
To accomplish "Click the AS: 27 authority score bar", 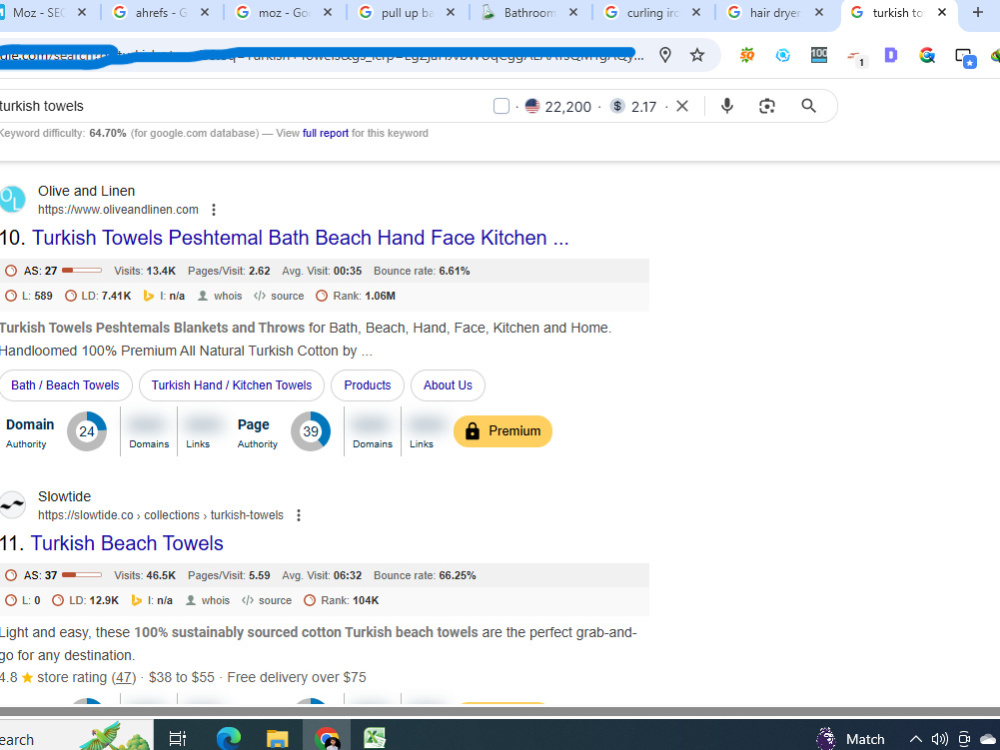I will point(82,271).
